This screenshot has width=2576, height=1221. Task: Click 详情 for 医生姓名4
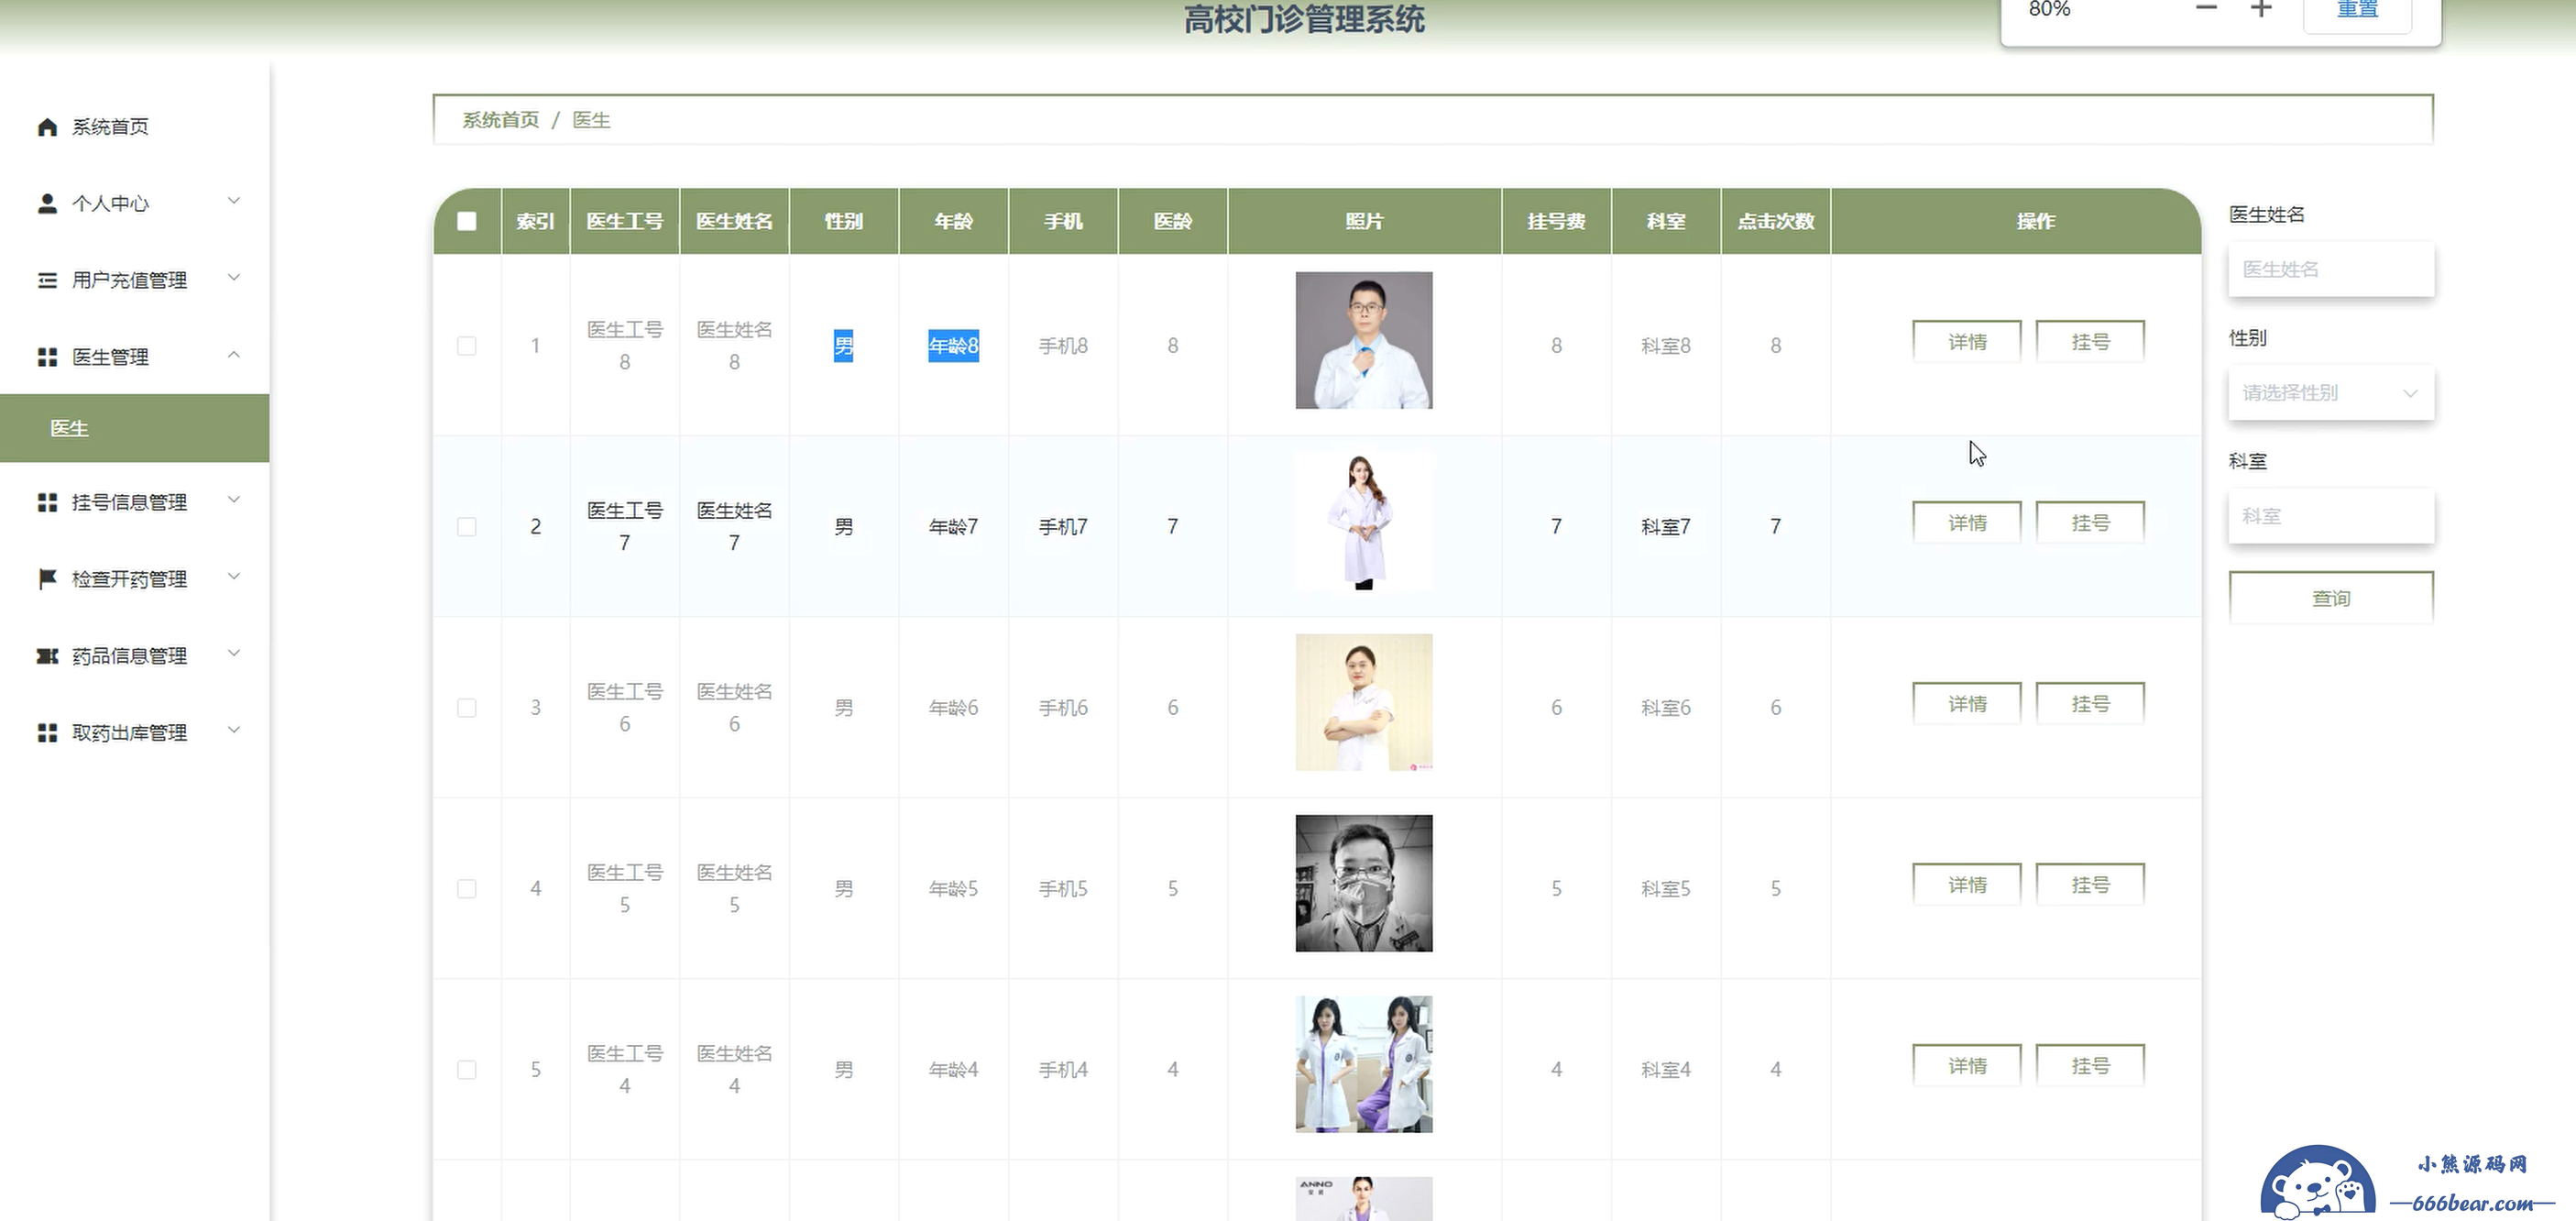[1967, 1066]
